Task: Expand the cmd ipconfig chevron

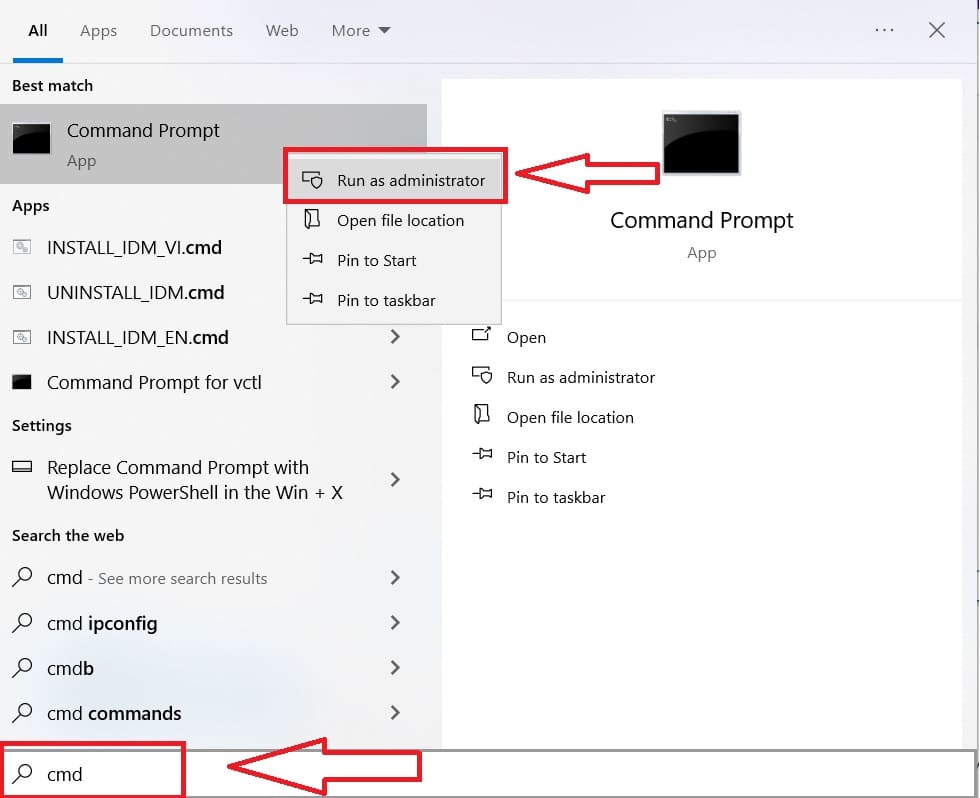Action: pyautogui.click(x=395, y=622)
